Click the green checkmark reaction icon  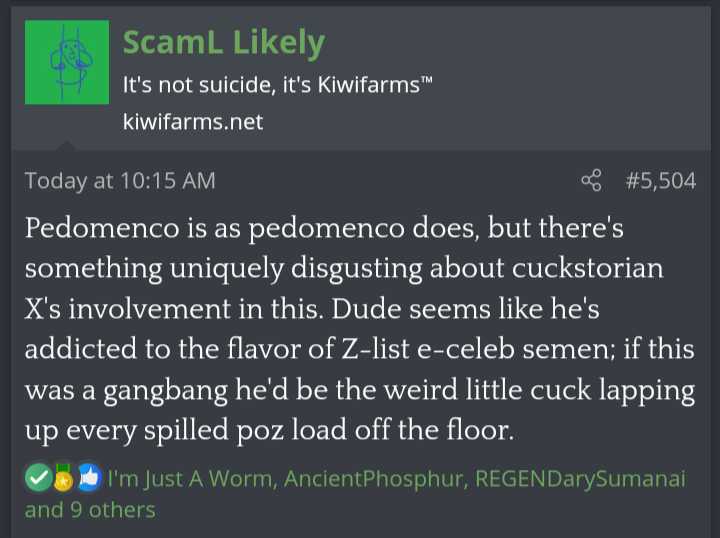click(37, 479)
